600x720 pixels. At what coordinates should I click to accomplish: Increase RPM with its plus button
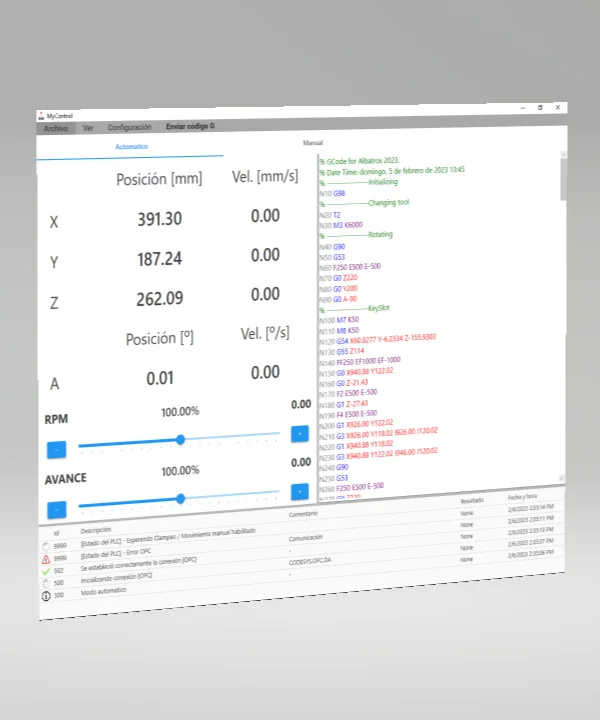[300, 434]
